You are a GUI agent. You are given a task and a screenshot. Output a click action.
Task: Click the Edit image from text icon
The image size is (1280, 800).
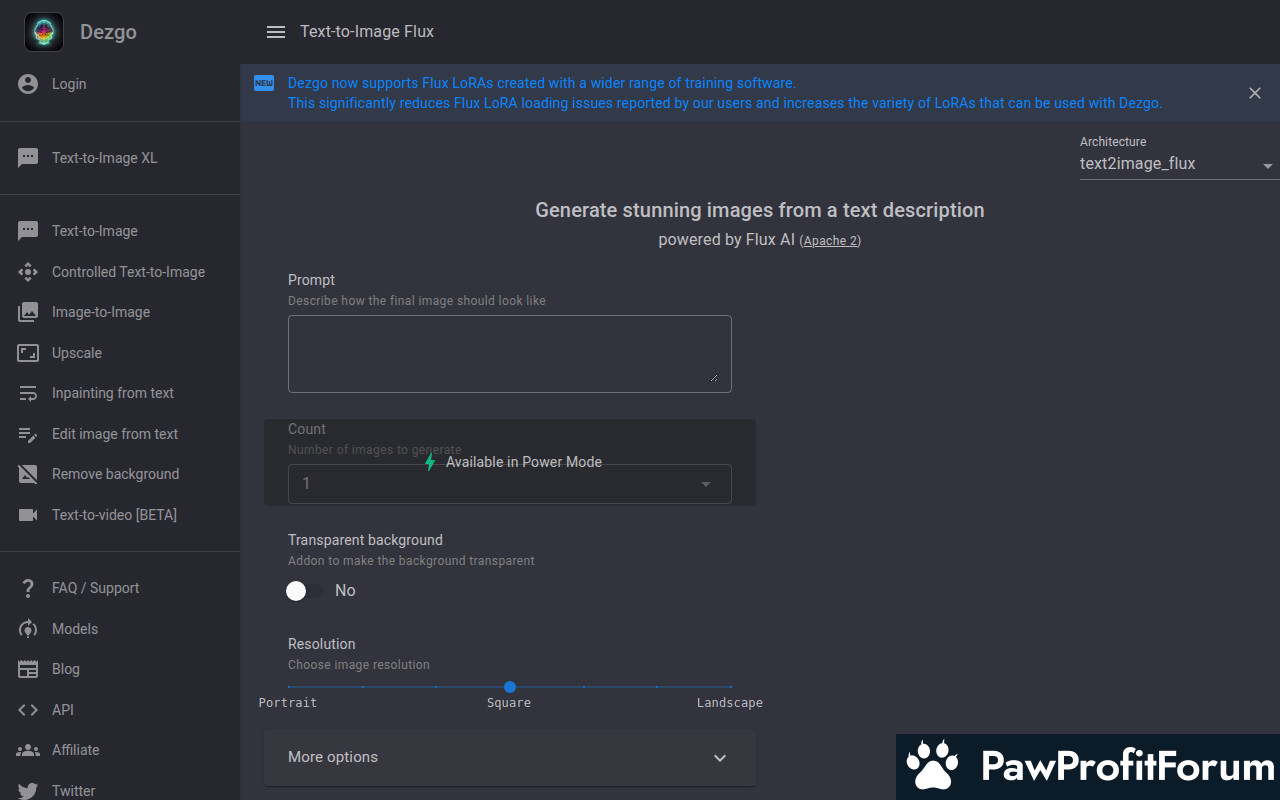[x=28, y=434]
